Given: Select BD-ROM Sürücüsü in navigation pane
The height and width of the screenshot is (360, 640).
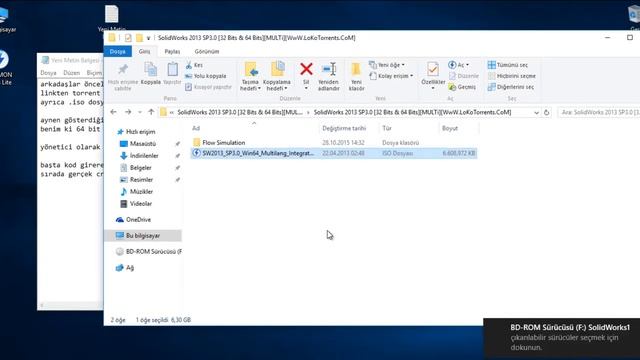Looking at the screenshot, I should [x=149, y=251].
